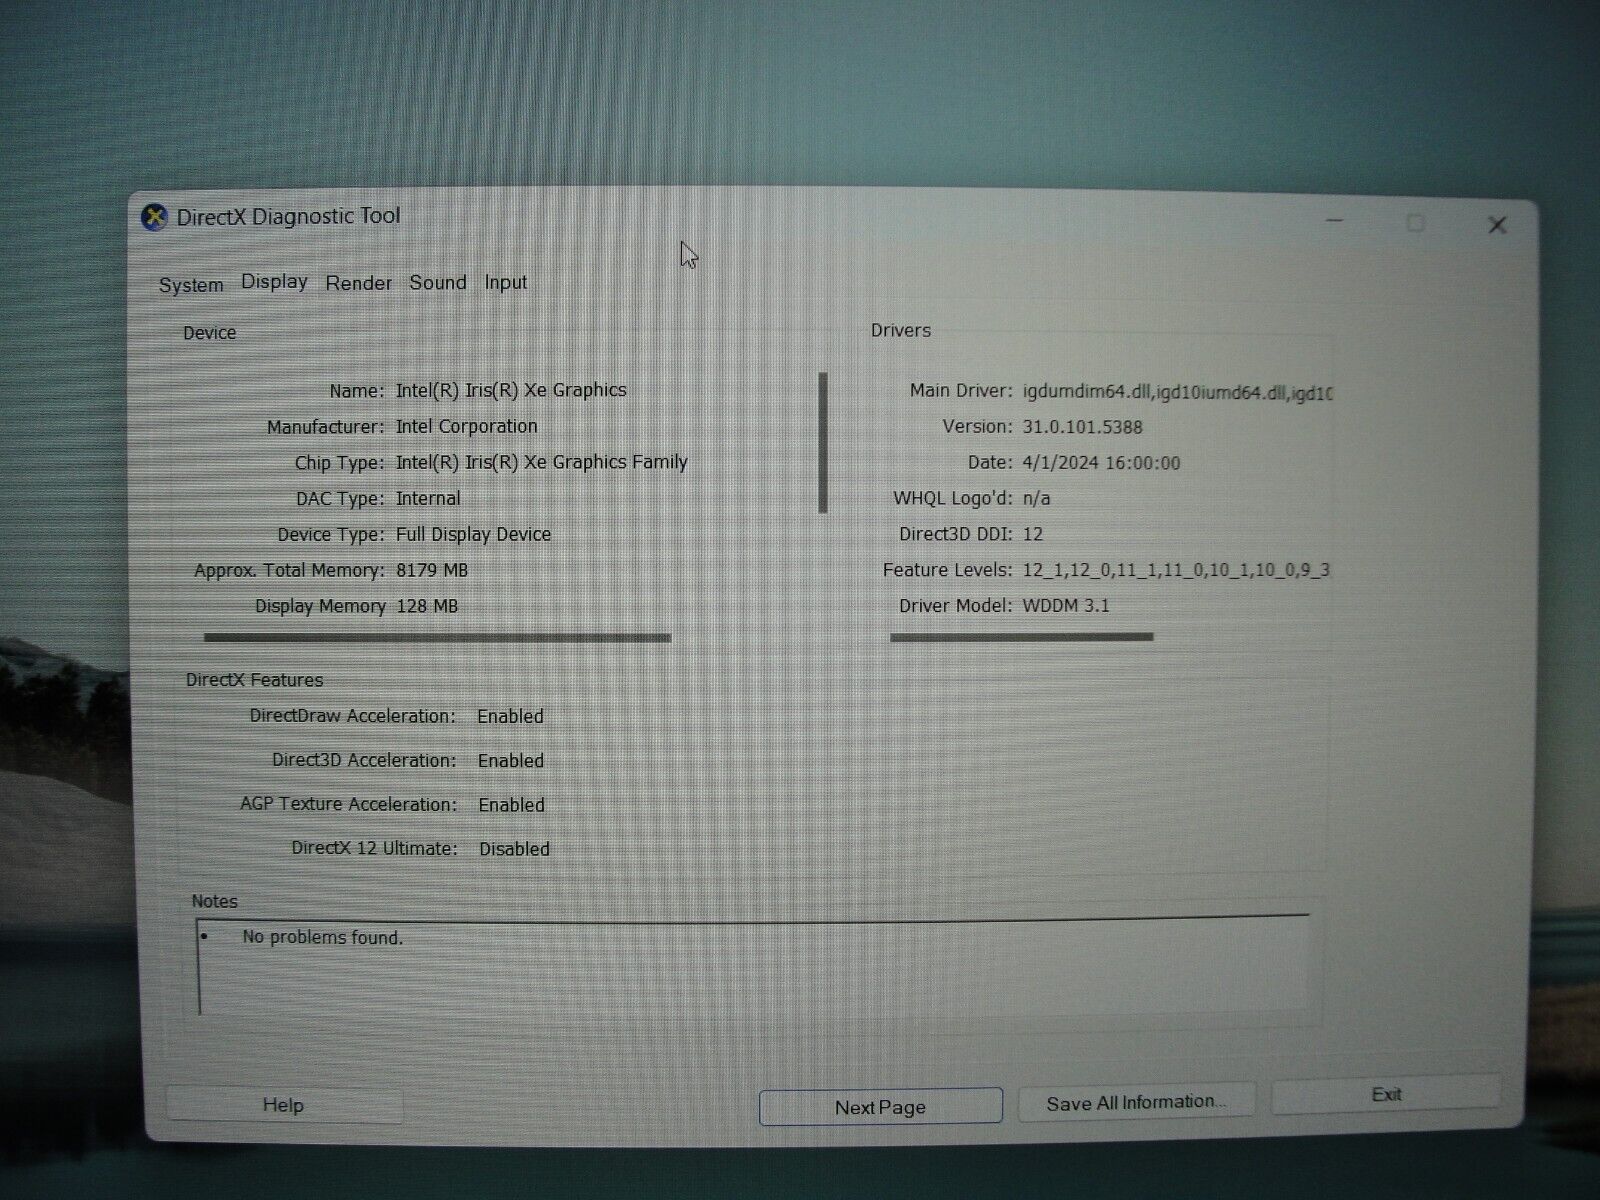Screen dimensions: 1600x1200
Task: Click the Help button
Action: tap(283, 1105)
